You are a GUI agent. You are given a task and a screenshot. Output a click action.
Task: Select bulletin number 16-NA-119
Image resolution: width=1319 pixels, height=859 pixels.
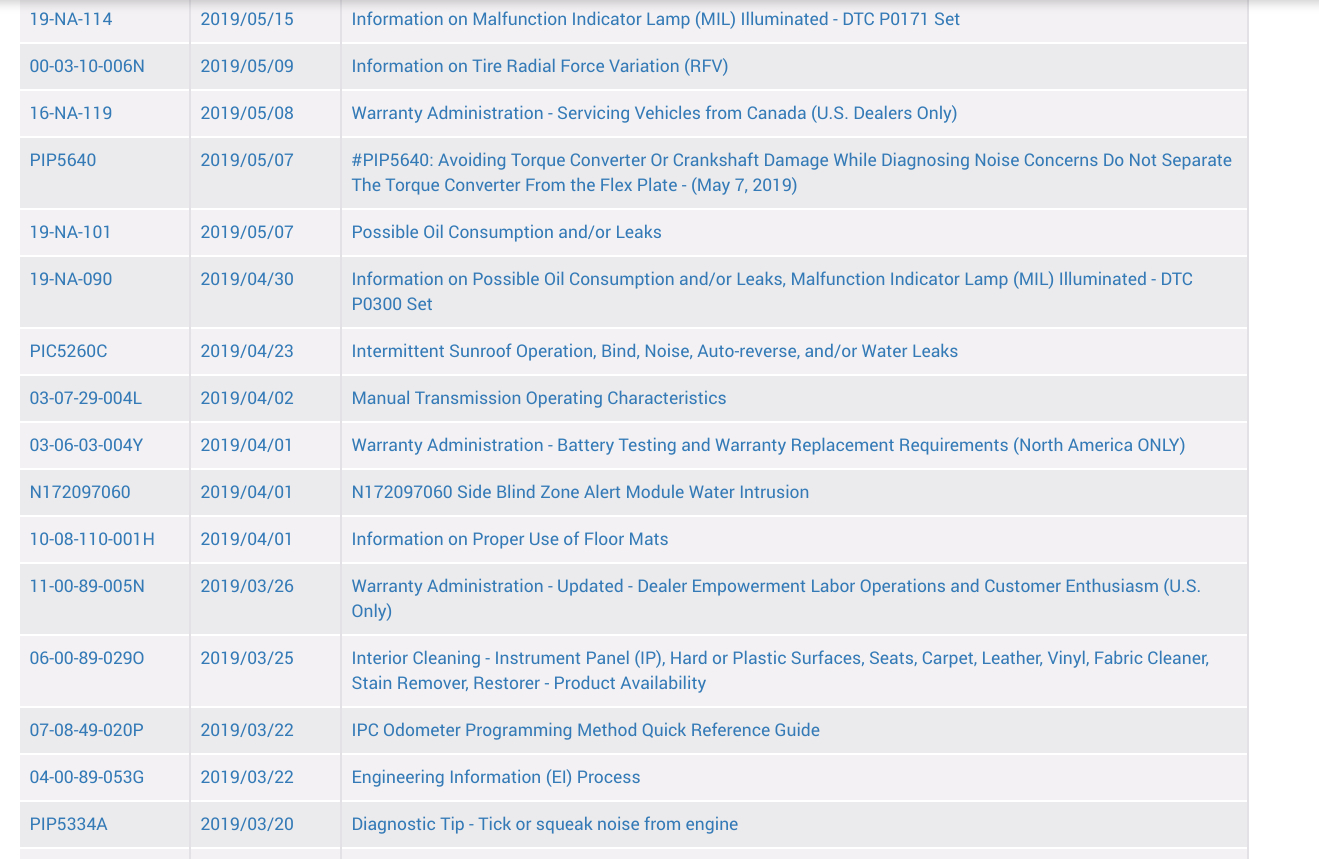coord(71,113)
